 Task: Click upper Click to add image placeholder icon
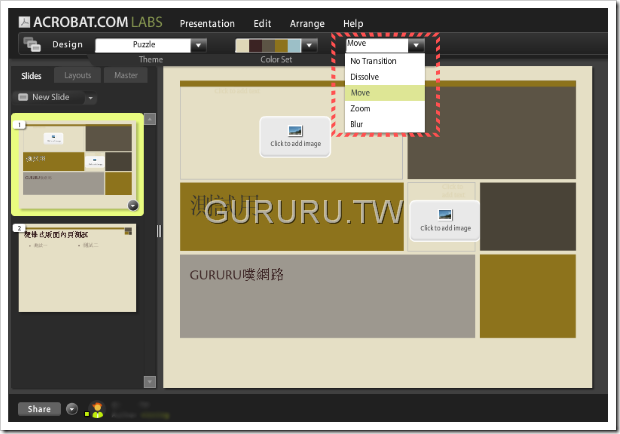(295, 131)
